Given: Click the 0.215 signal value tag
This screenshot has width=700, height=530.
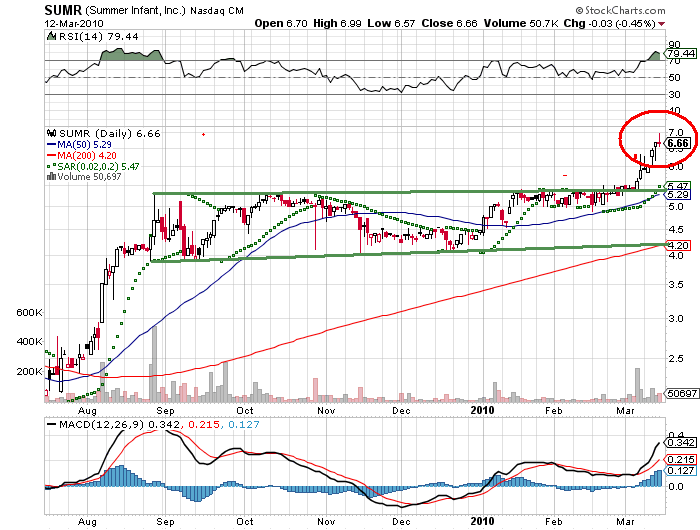Looking at the screenshot, I should 680,459.
